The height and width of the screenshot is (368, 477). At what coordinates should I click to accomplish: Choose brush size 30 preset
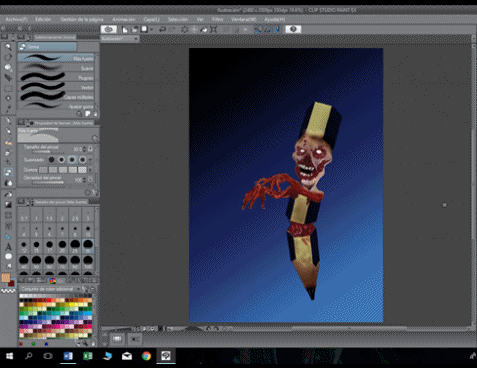pos(88,245)
